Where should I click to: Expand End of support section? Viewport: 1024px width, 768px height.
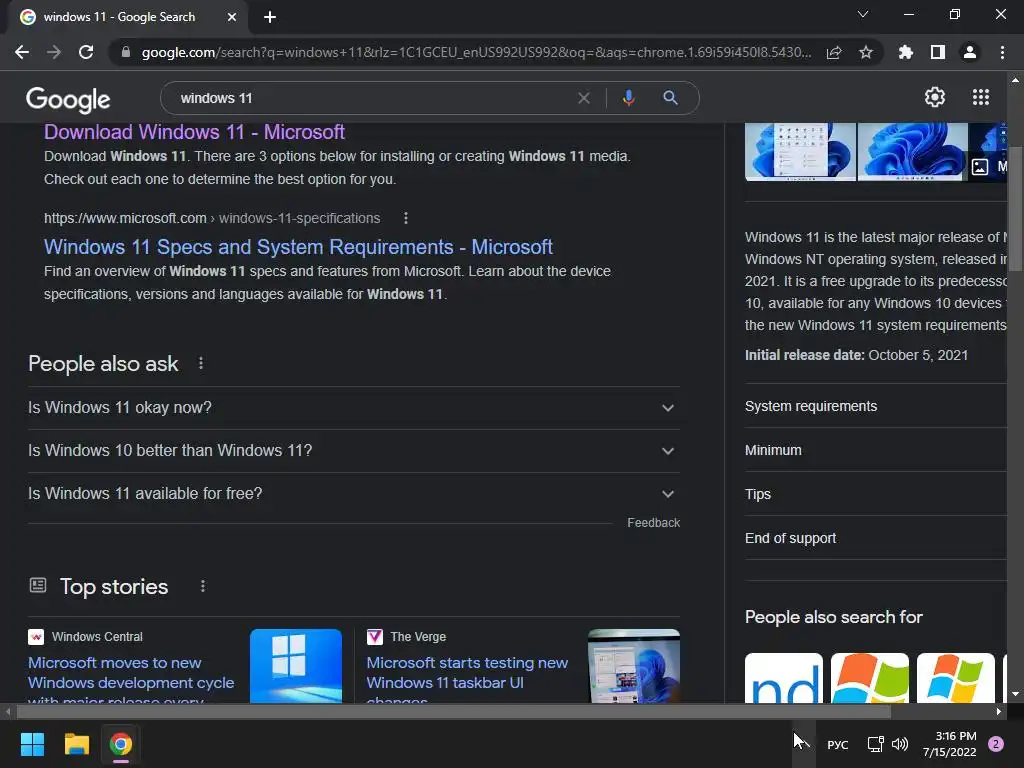(876, 538)
